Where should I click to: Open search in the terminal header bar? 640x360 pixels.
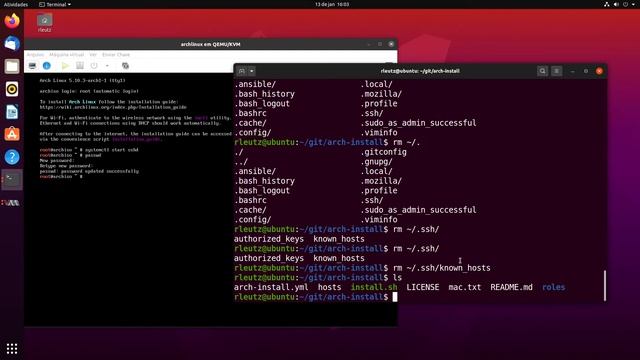(x=542, y=71)
